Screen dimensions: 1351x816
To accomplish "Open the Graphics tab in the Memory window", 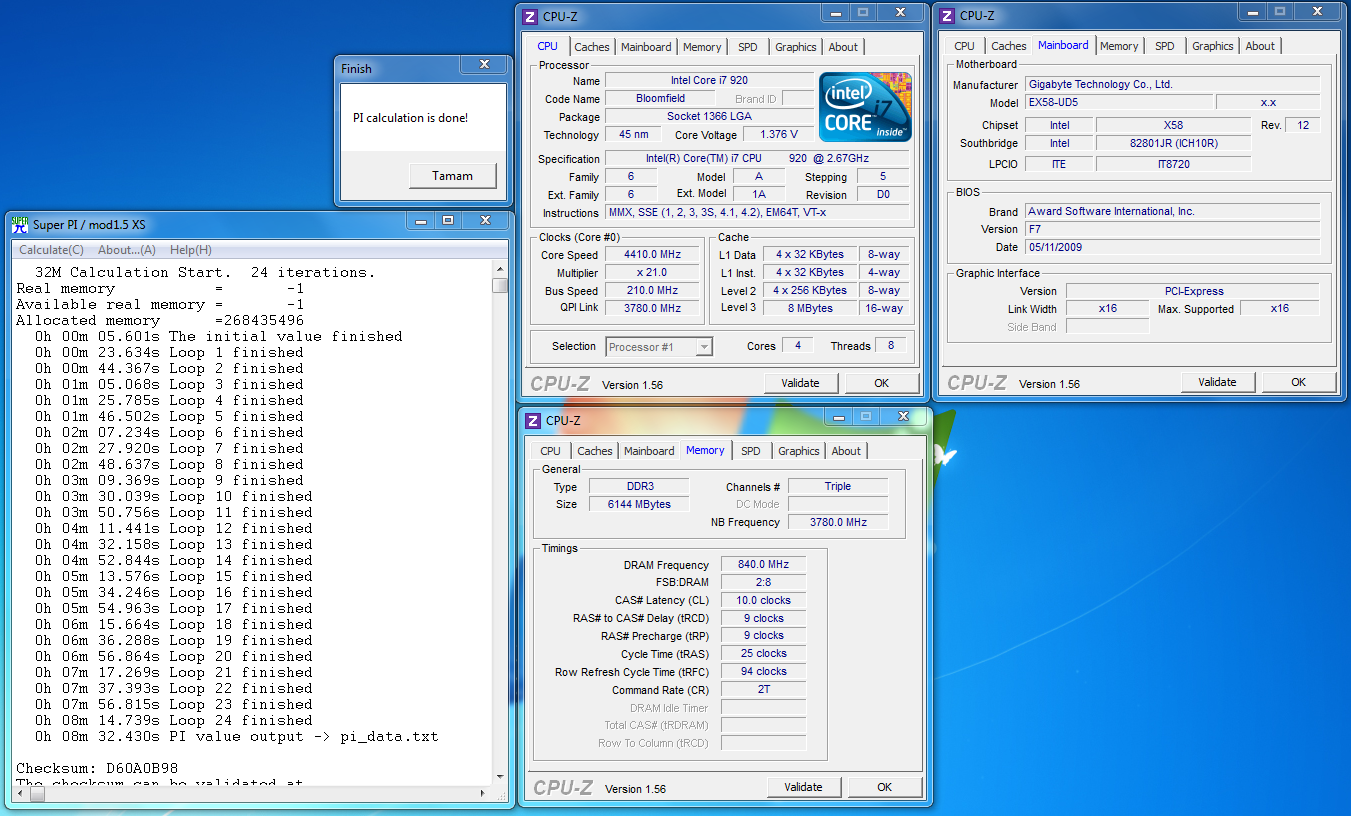I will [x=799, y=451].
